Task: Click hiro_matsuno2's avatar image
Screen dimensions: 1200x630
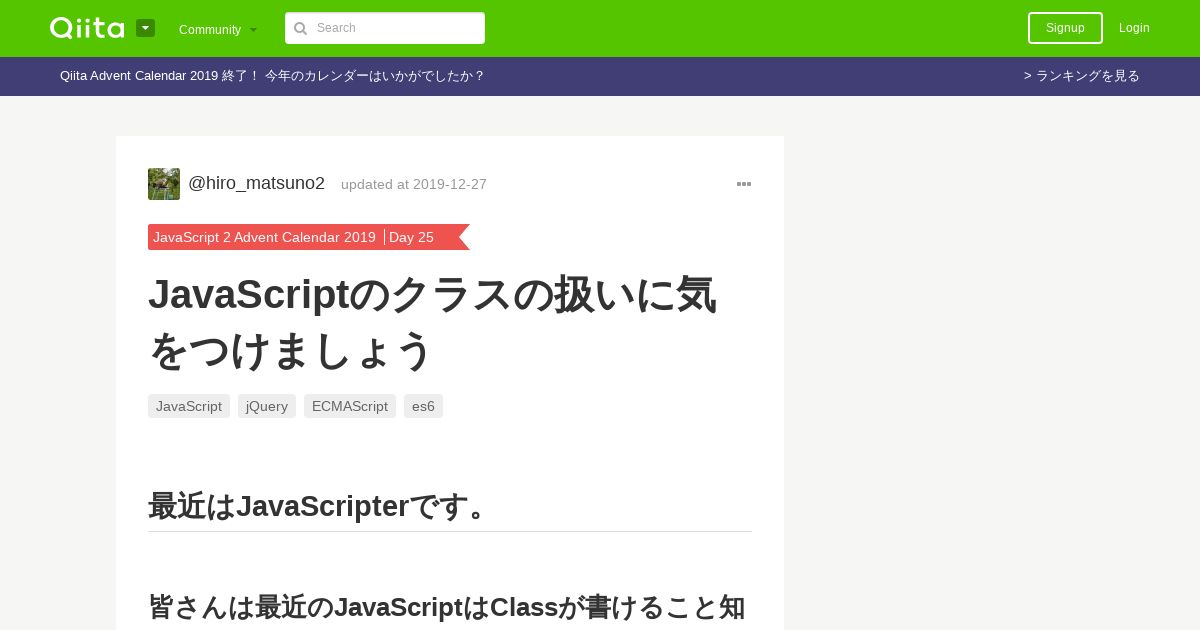Action: pyautogui.click(x=164, y=184)
